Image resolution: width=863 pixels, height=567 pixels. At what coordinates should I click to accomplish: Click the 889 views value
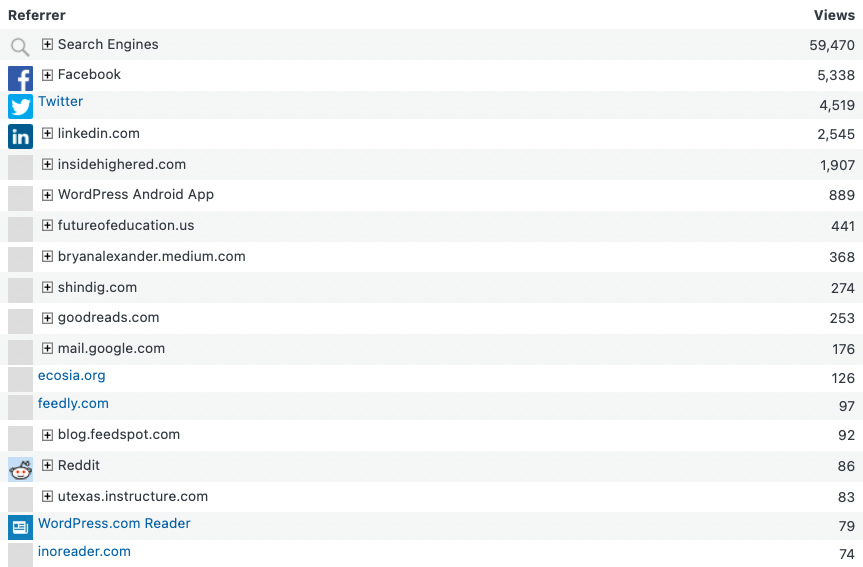coord(842,195)
